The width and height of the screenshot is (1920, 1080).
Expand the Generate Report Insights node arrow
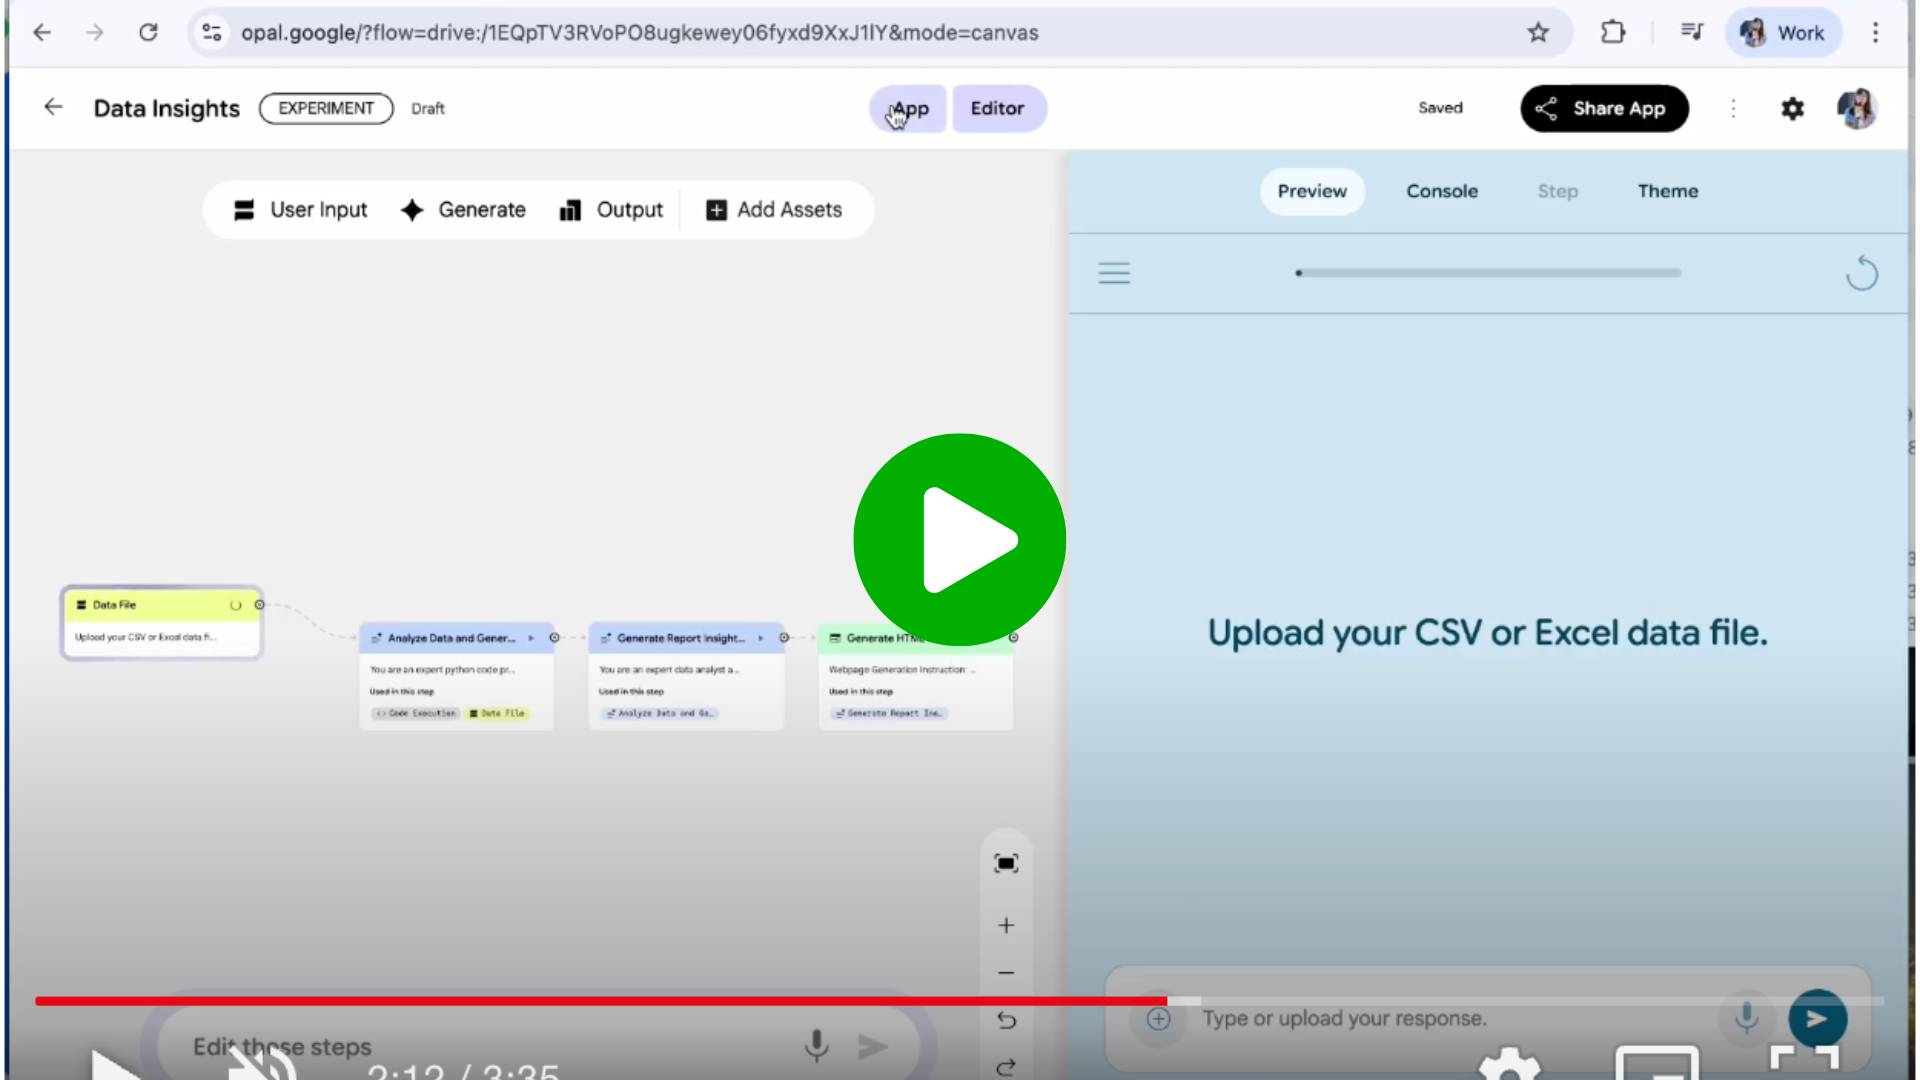(x=761, y=638)
